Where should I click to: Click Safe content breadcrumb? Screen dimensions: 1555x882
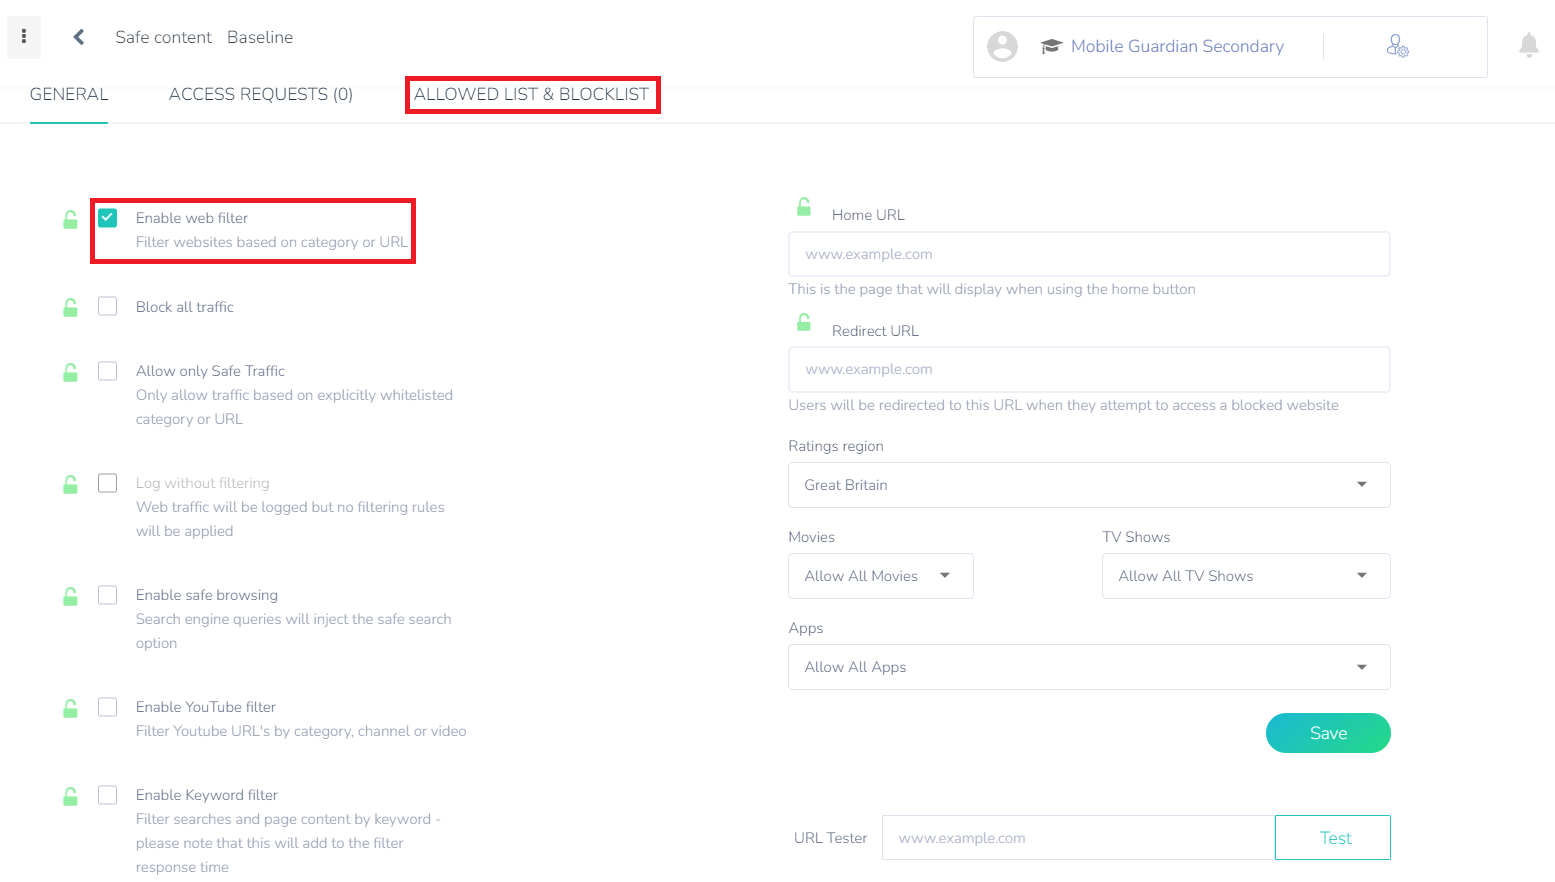pos(163,37)
